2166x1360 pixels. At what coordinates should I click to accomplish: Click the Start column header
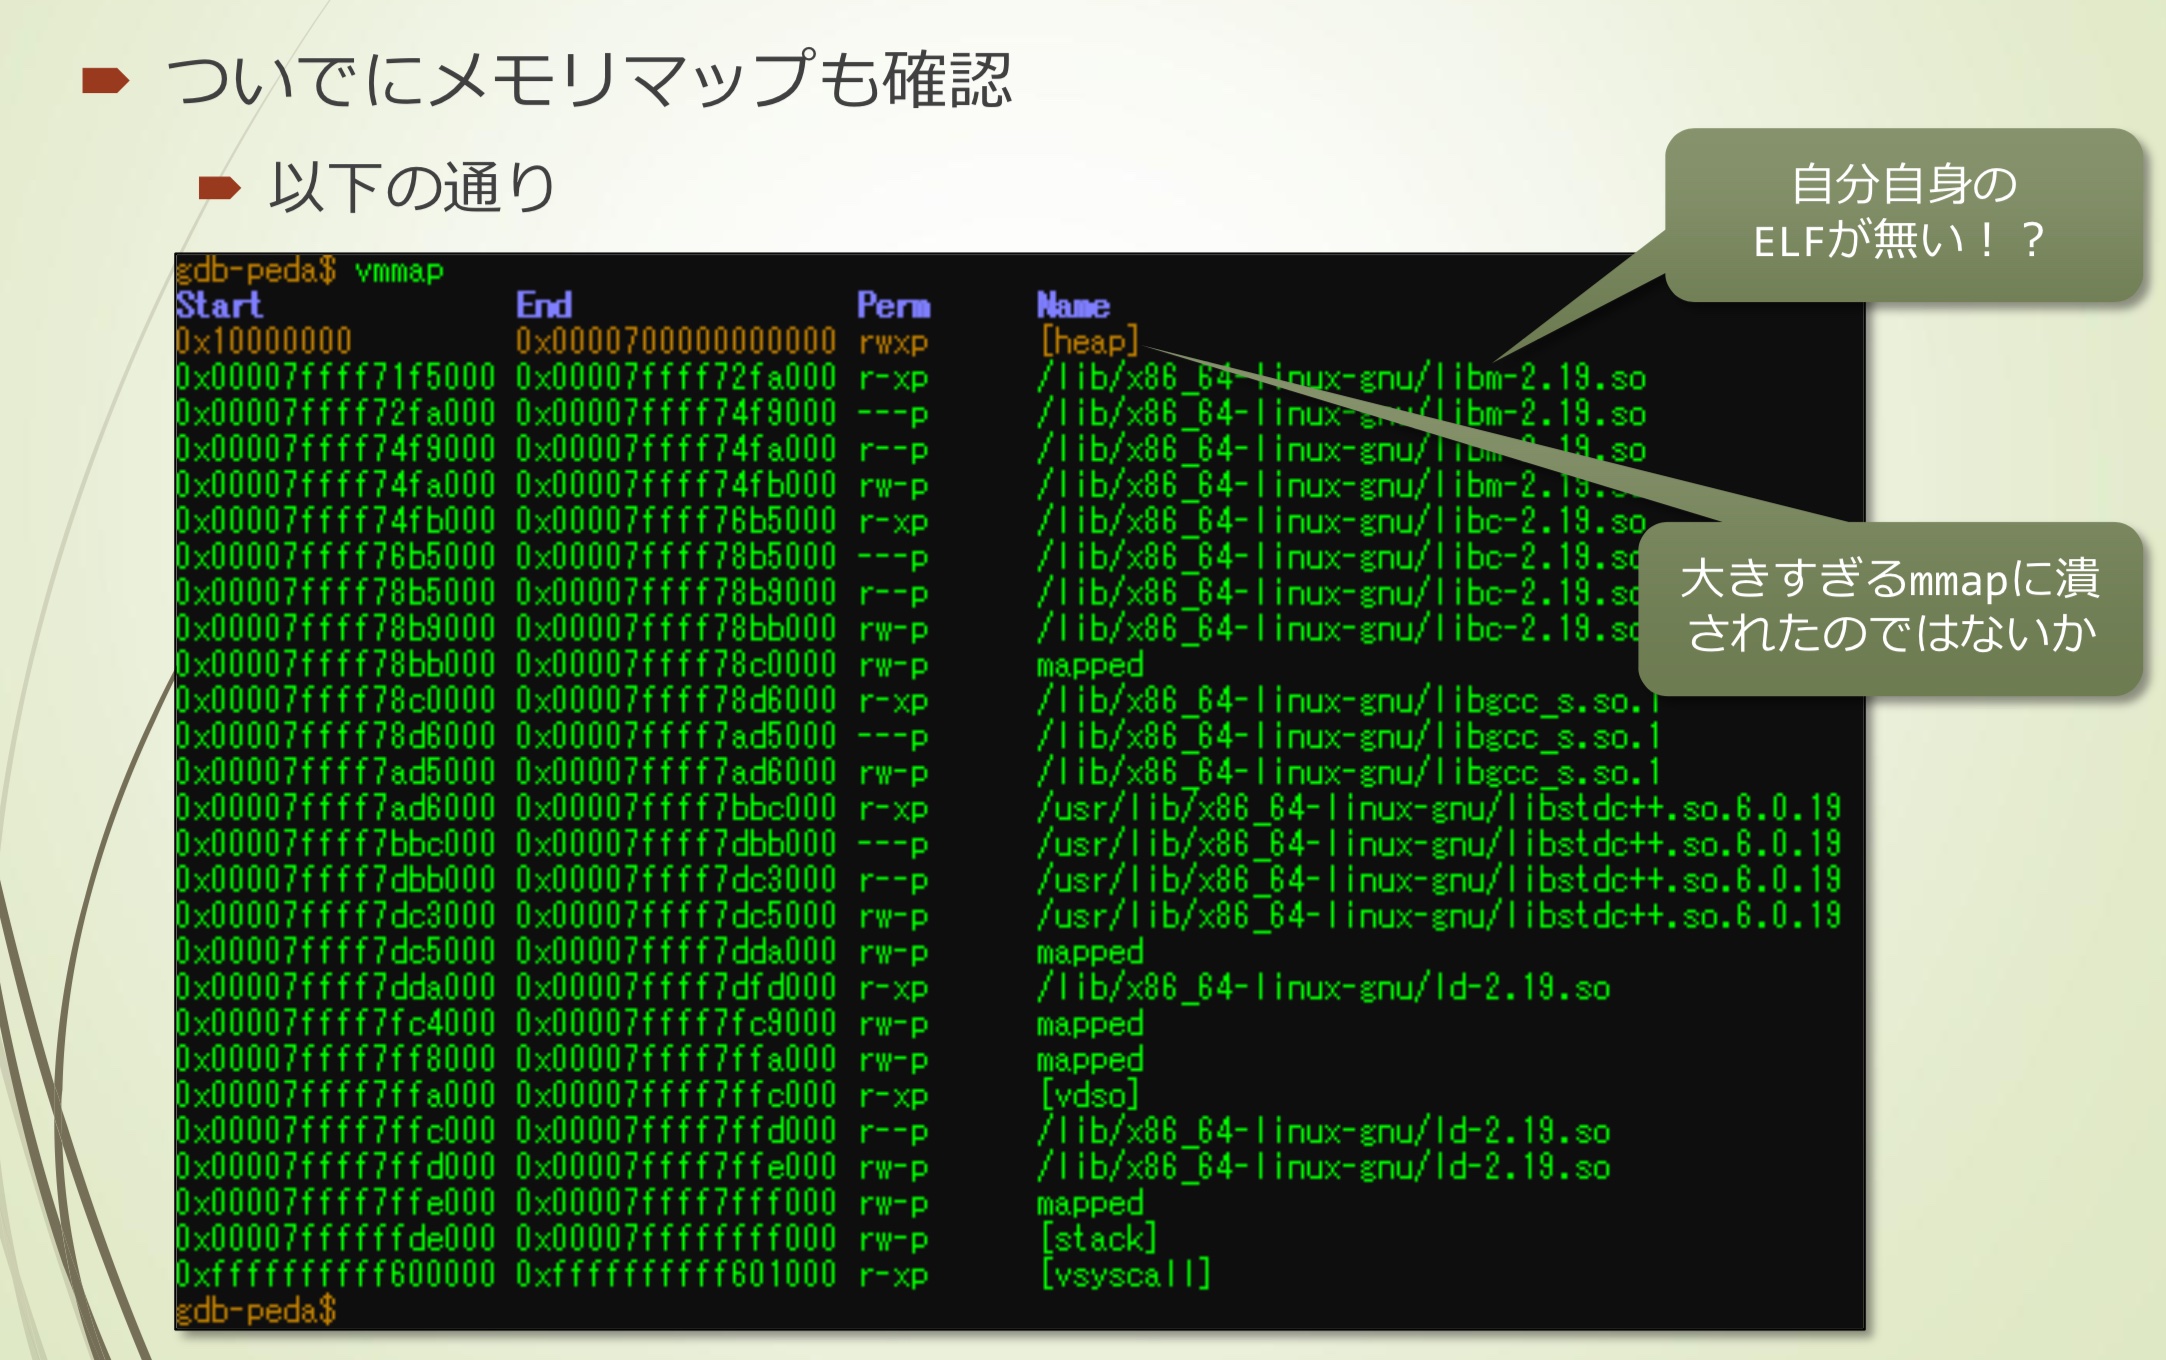coord(219,305)
